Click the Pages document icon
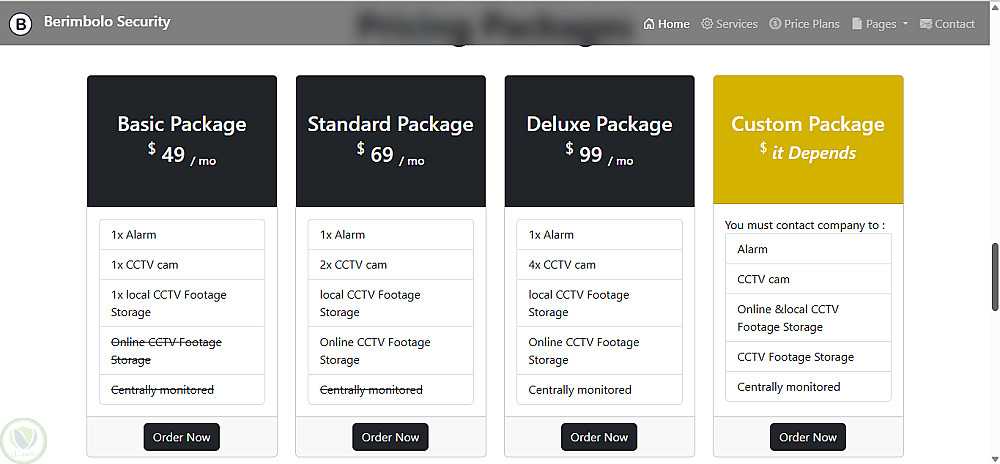 click(857, 24)
